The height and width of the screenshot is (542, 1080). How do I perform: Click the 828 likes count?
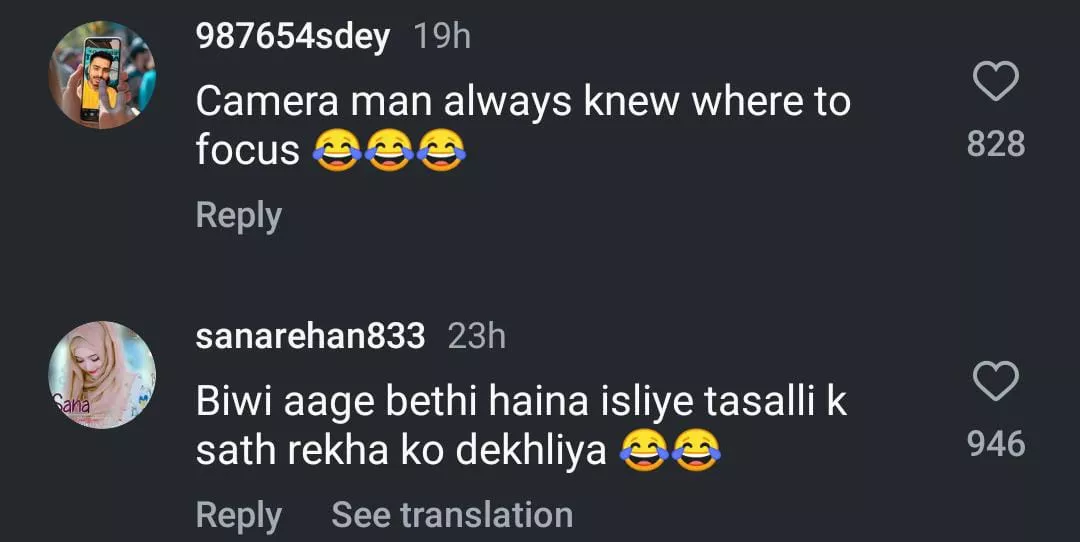tap(996, 144)
